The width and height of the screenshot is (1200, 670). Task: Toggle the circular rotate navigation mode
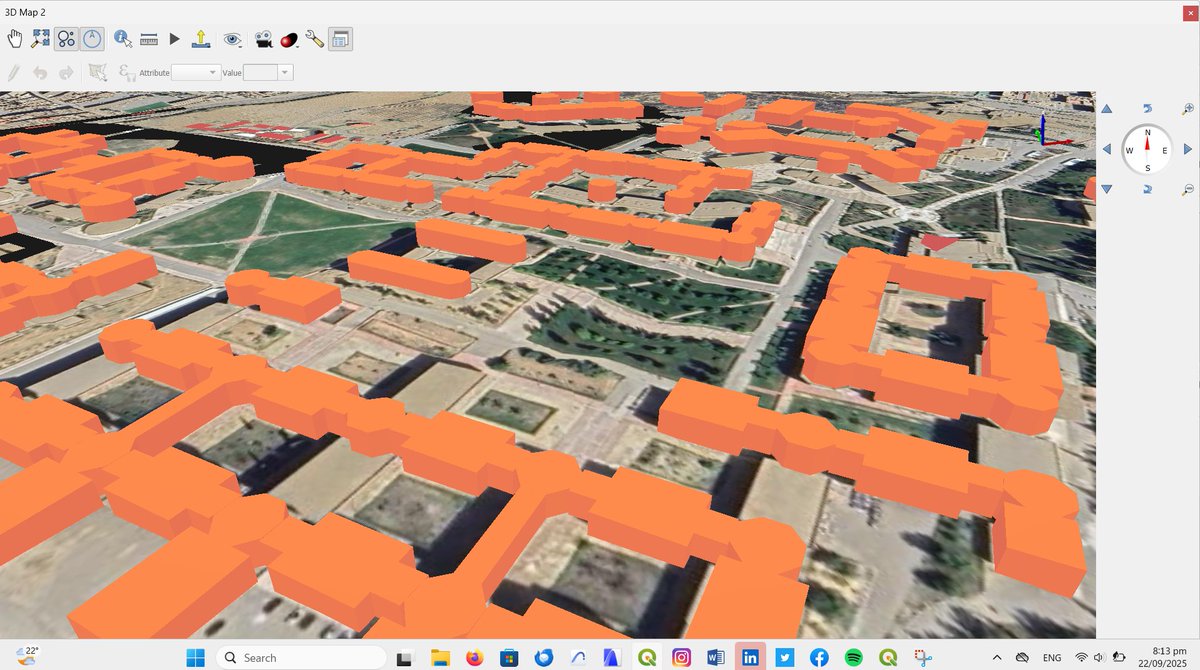92,38
